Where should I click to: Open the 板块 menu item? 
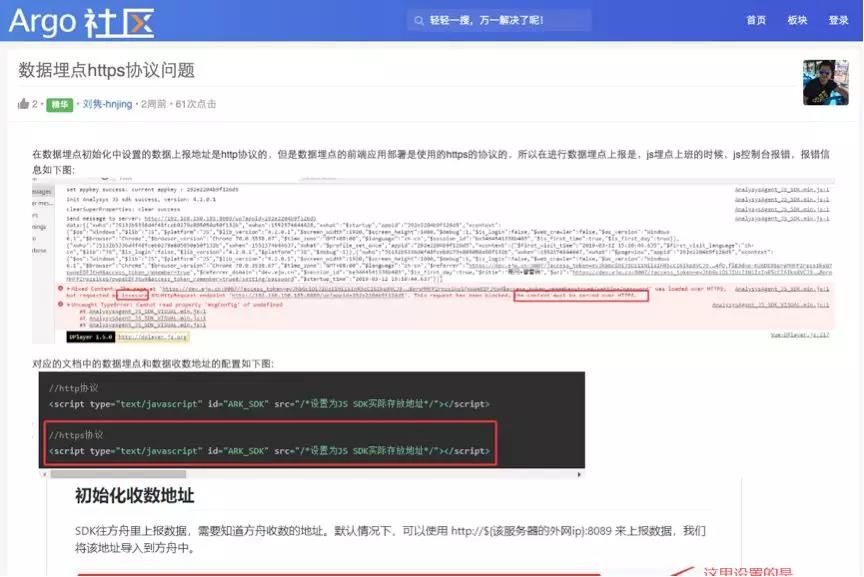click(797, 20)
